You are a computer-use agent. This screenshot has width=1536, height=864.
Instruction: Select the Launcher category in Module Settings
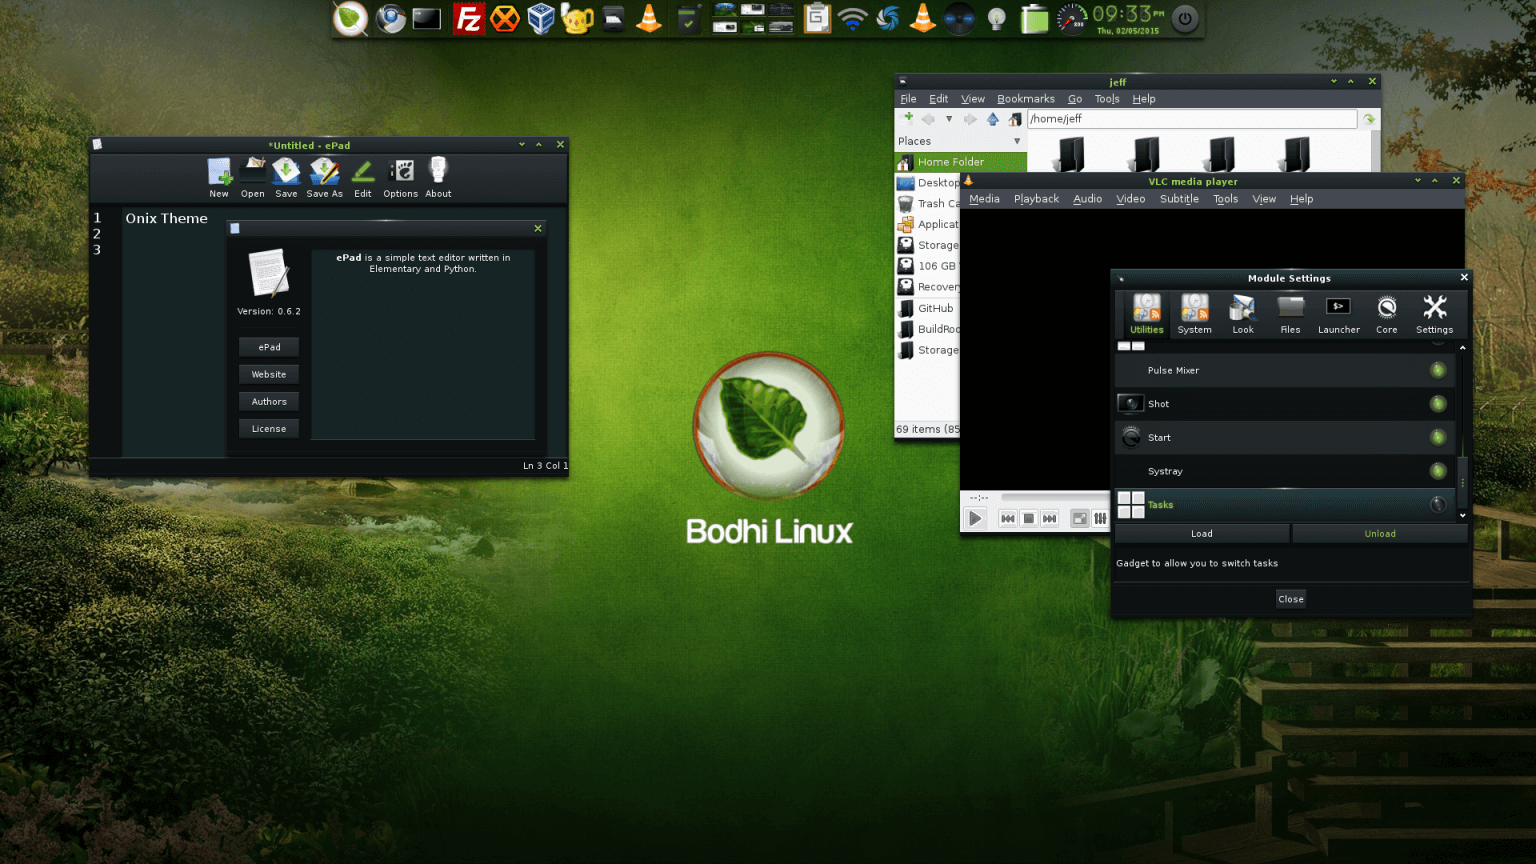point(1338,313)
